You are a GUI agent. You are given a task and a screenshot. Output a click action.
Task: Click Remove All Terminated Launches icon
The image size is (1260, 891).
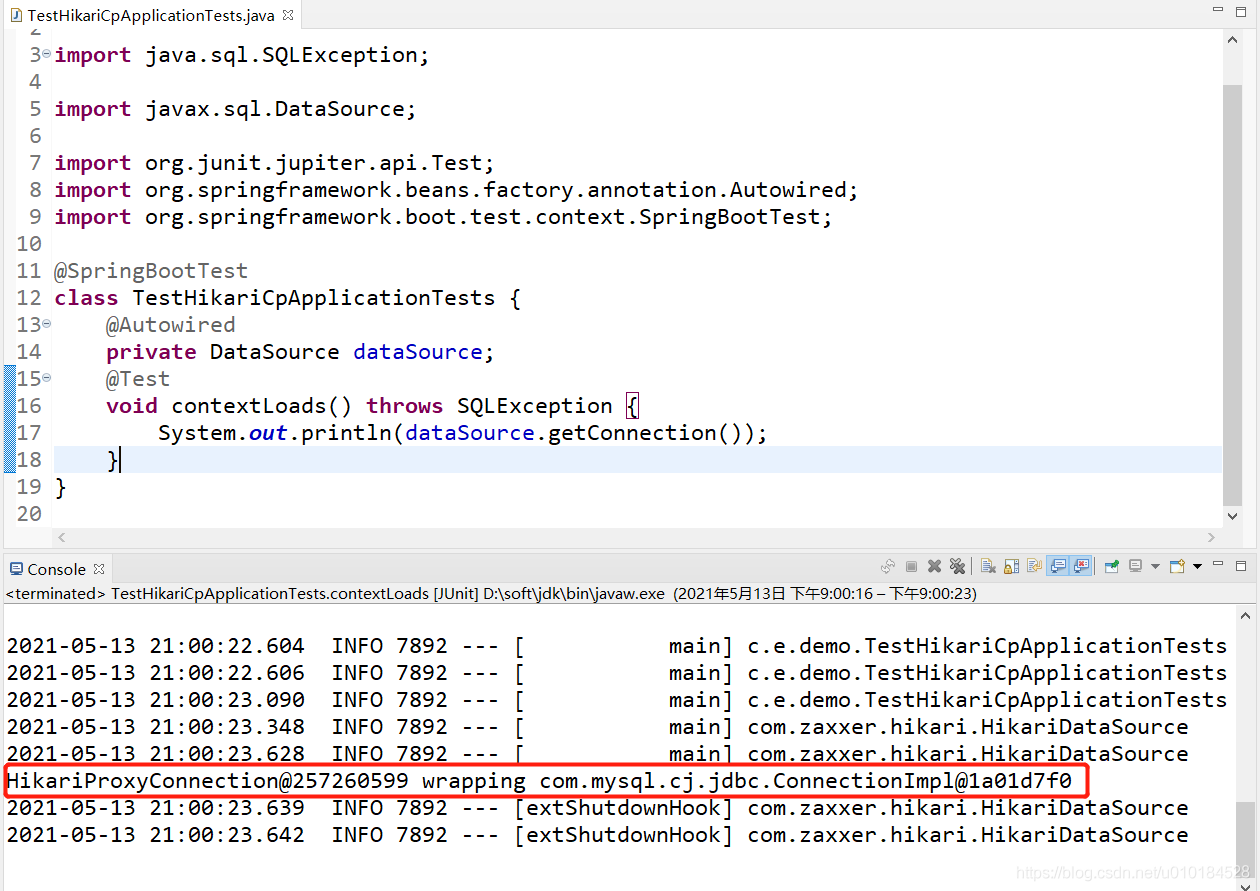(x=957, y=566)
